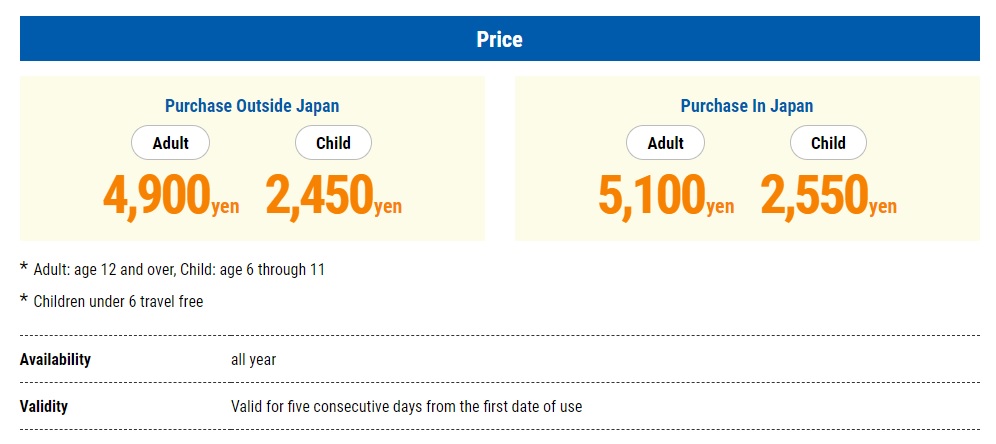Click the Adult pill under Purchase In Japan
This screenshot has height=444, width=996.
(x=665, y=143)
